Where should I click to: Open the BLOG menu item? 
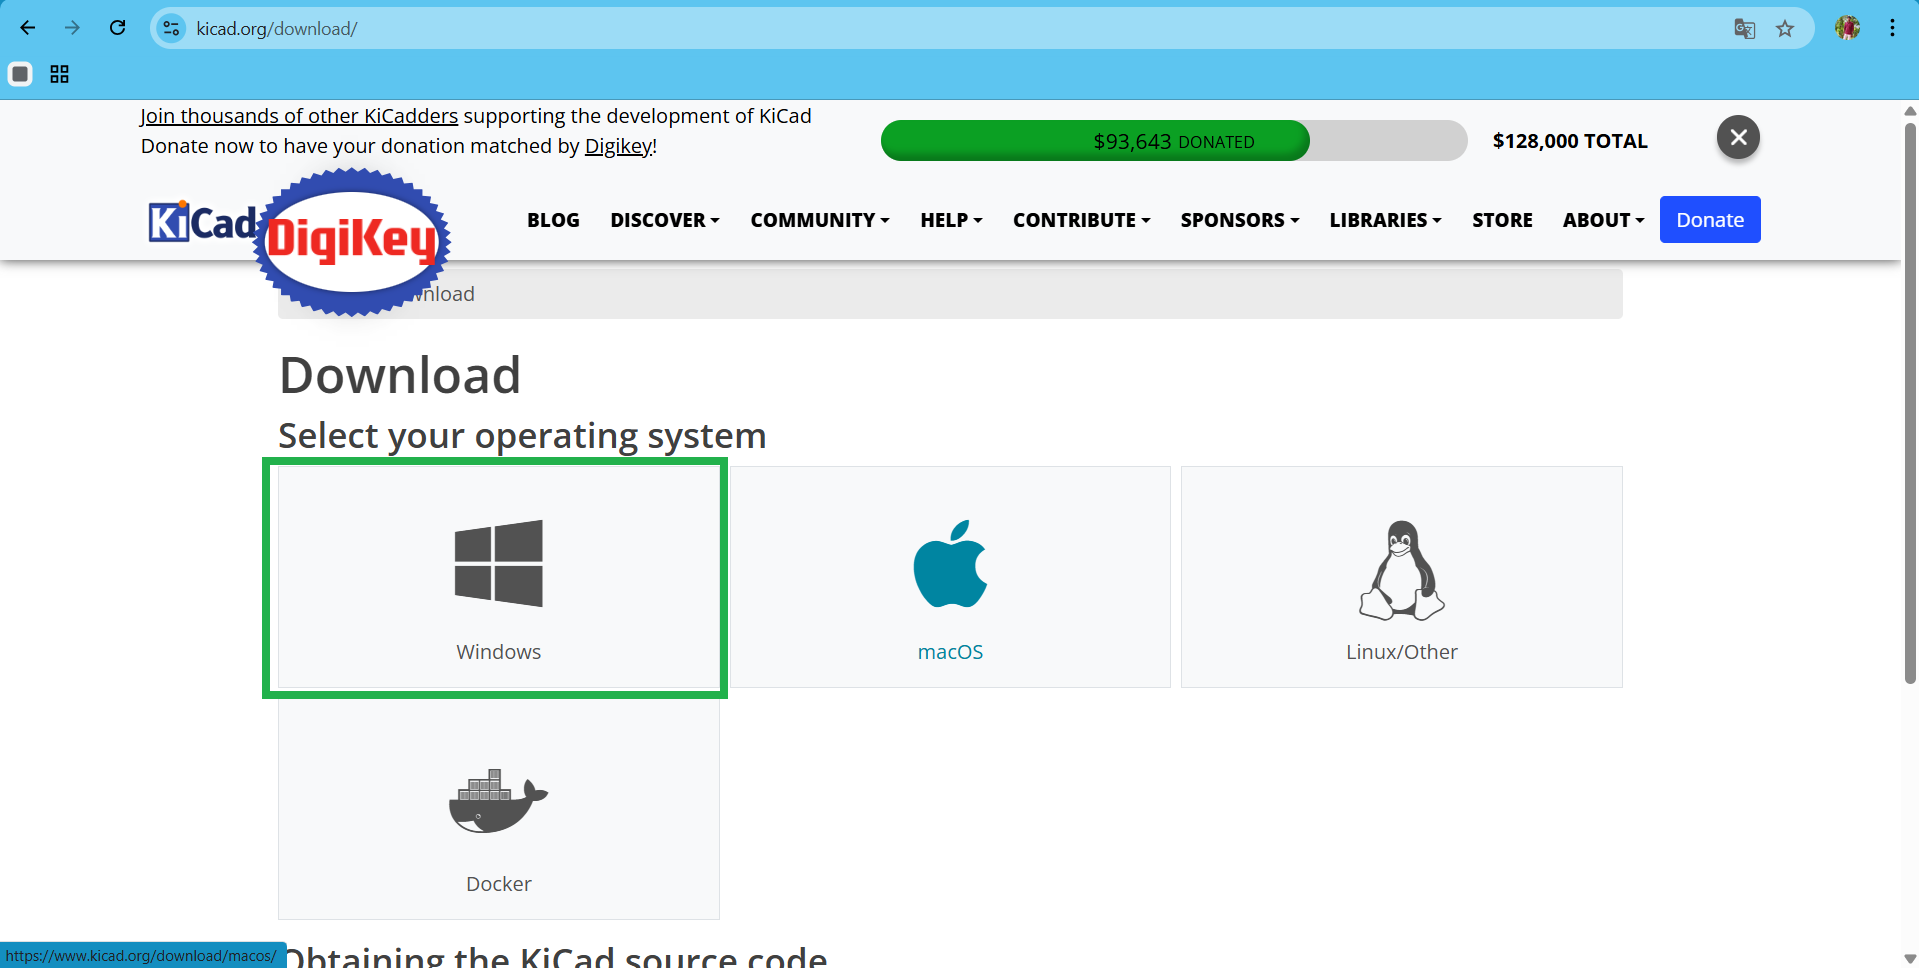(553, 220)
